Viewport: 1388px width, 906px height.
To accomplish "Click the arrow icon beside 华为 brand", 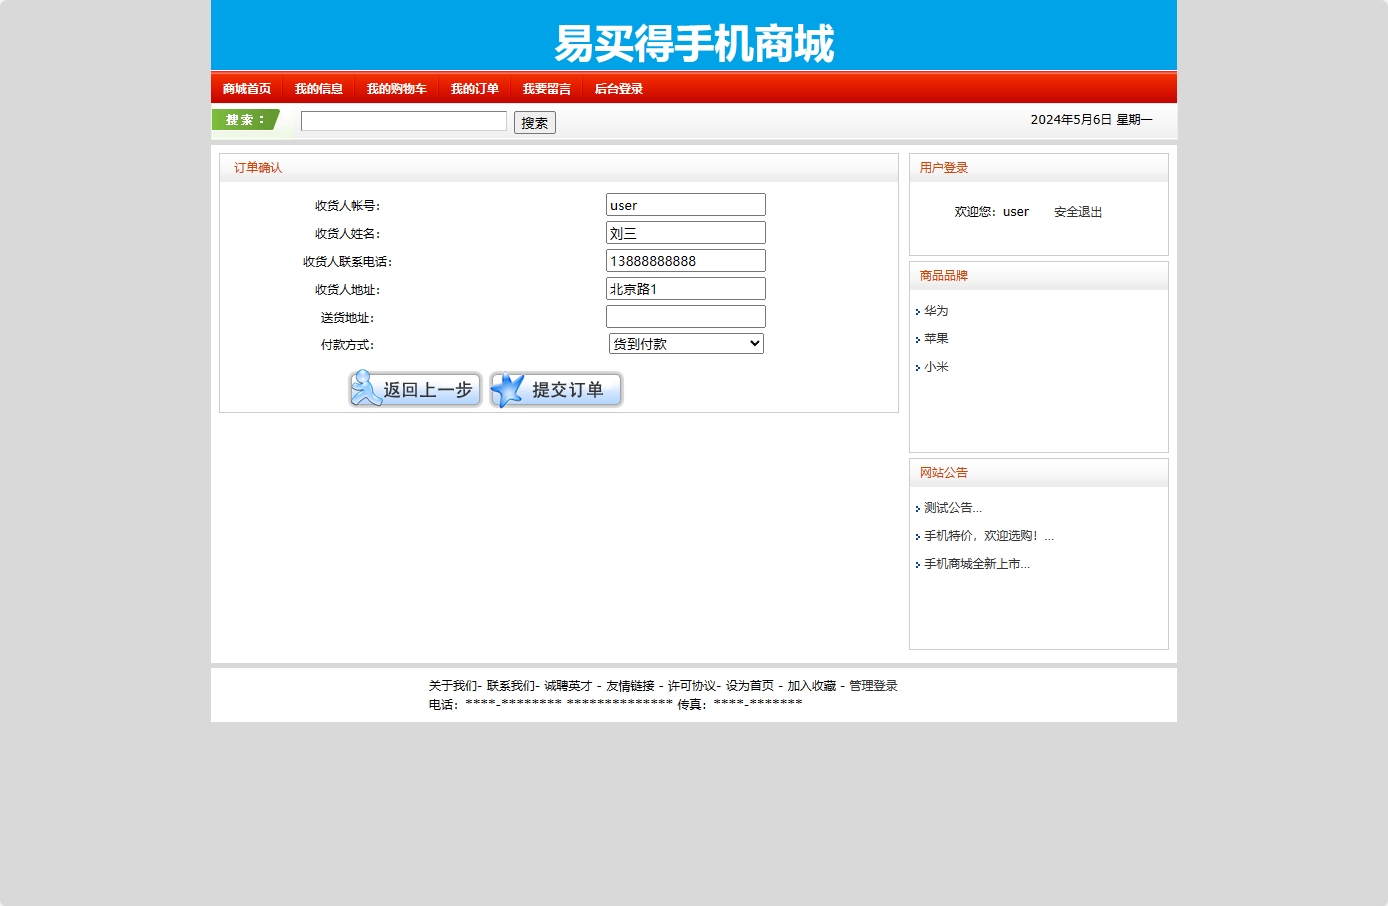I will click(x=919, y=311).
